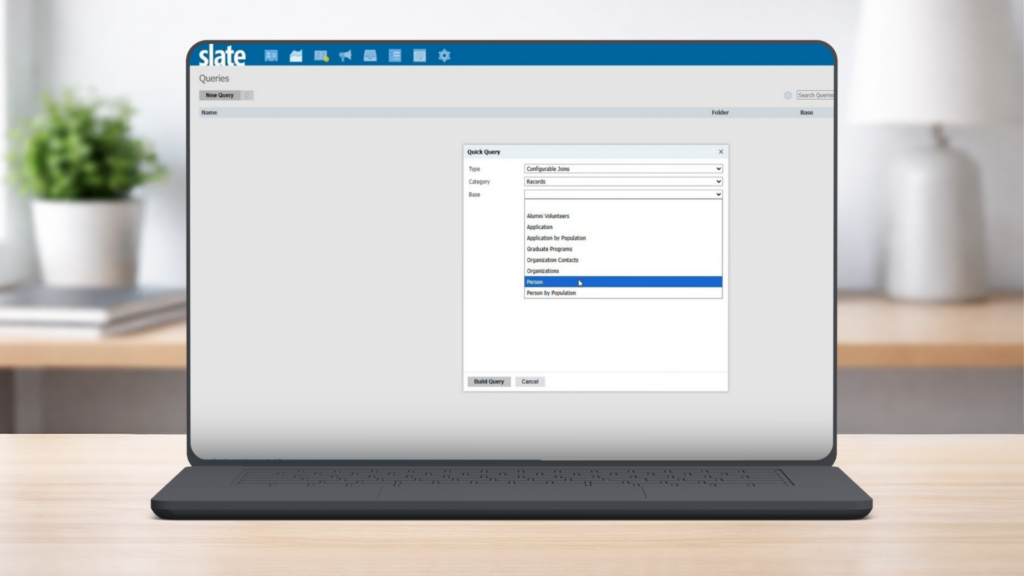Open the Database gear icon in navbar
Viewport: 1024px width, 576px height.
(x=444, y=56)
